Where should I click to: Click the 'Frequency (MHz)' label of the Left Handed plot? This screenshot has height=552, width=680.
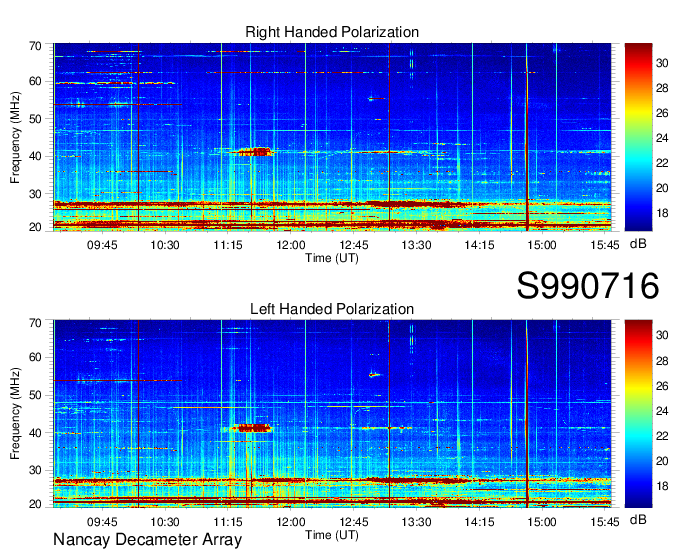click(15, 414)
